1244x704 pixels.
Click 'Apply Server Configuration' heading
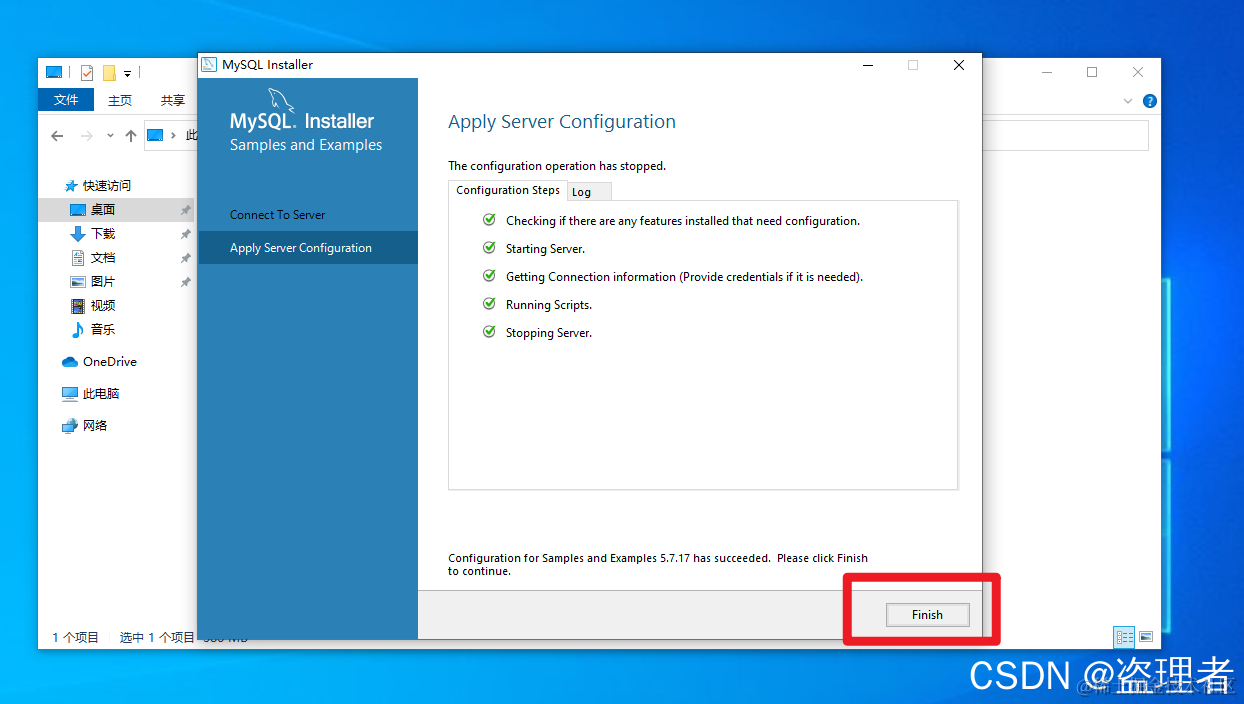(x=562, y=122)
